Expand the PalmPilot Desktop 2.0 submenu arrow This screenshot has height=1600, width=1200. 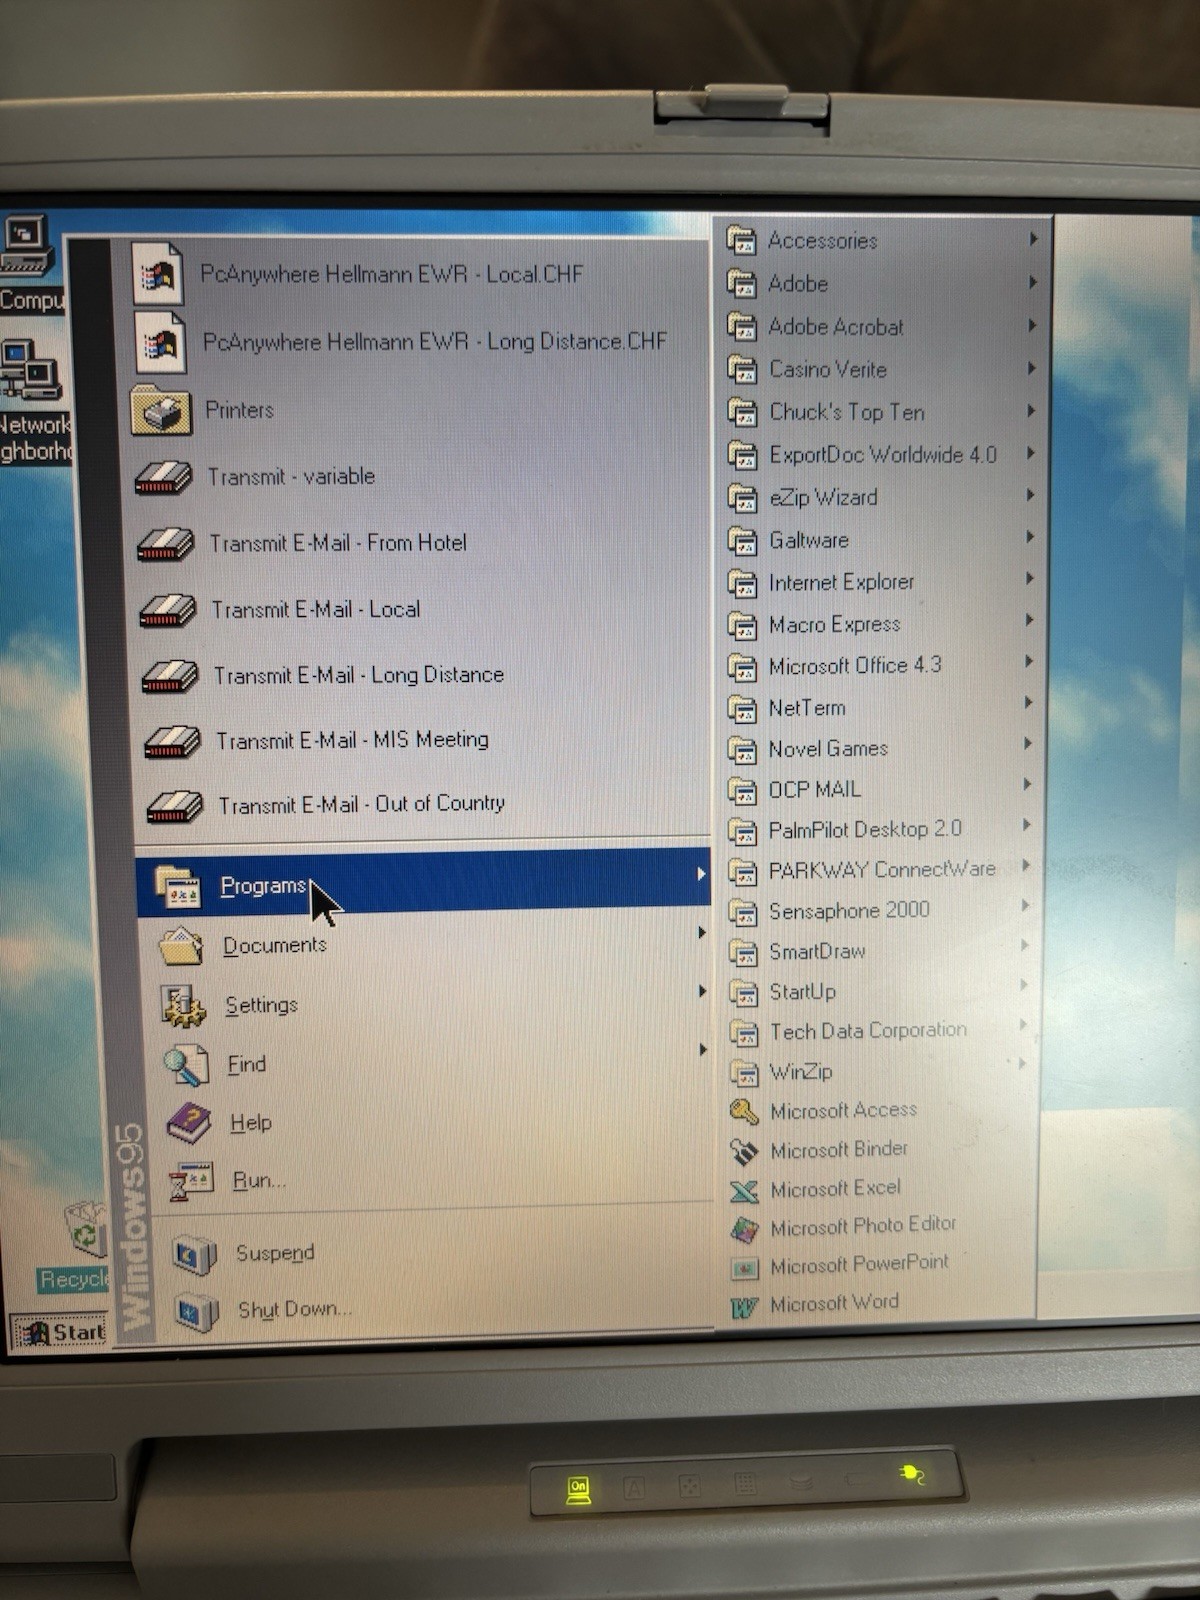coord(1026,825)
